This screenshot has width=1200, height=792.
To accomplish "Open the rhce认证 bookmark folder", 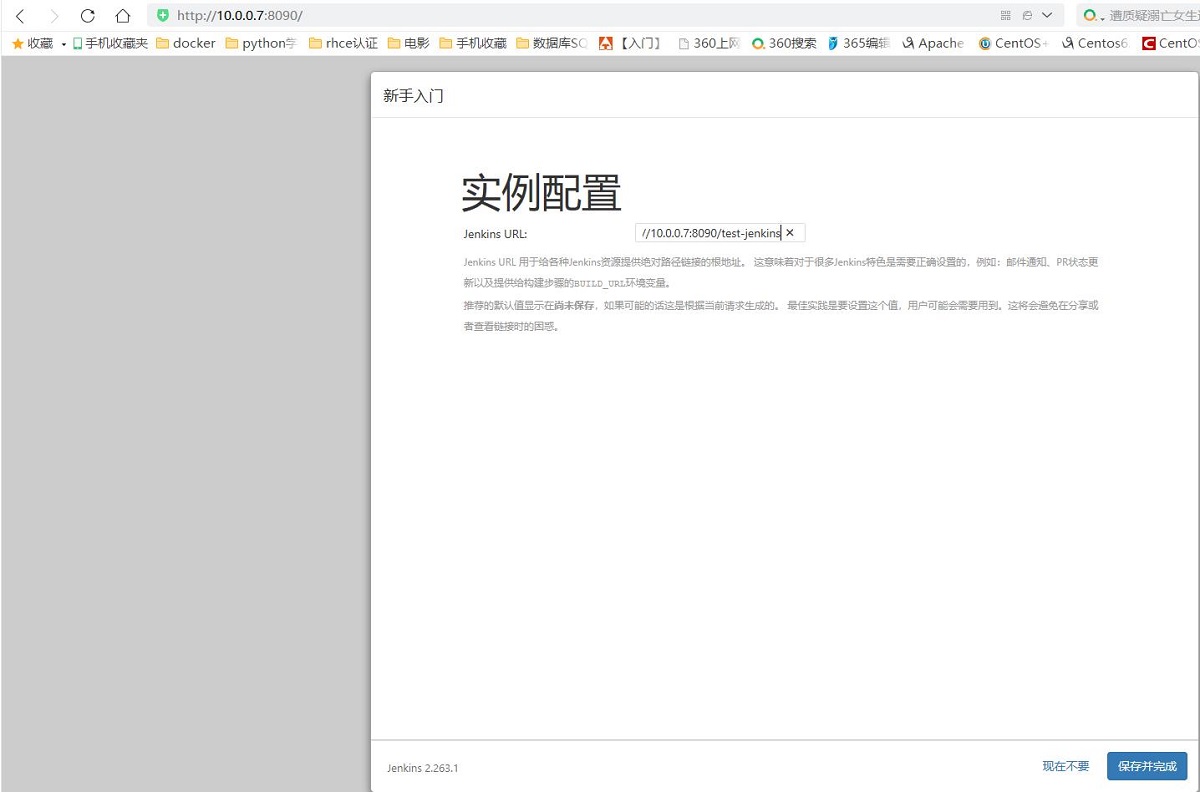I will tap(343, 43).
